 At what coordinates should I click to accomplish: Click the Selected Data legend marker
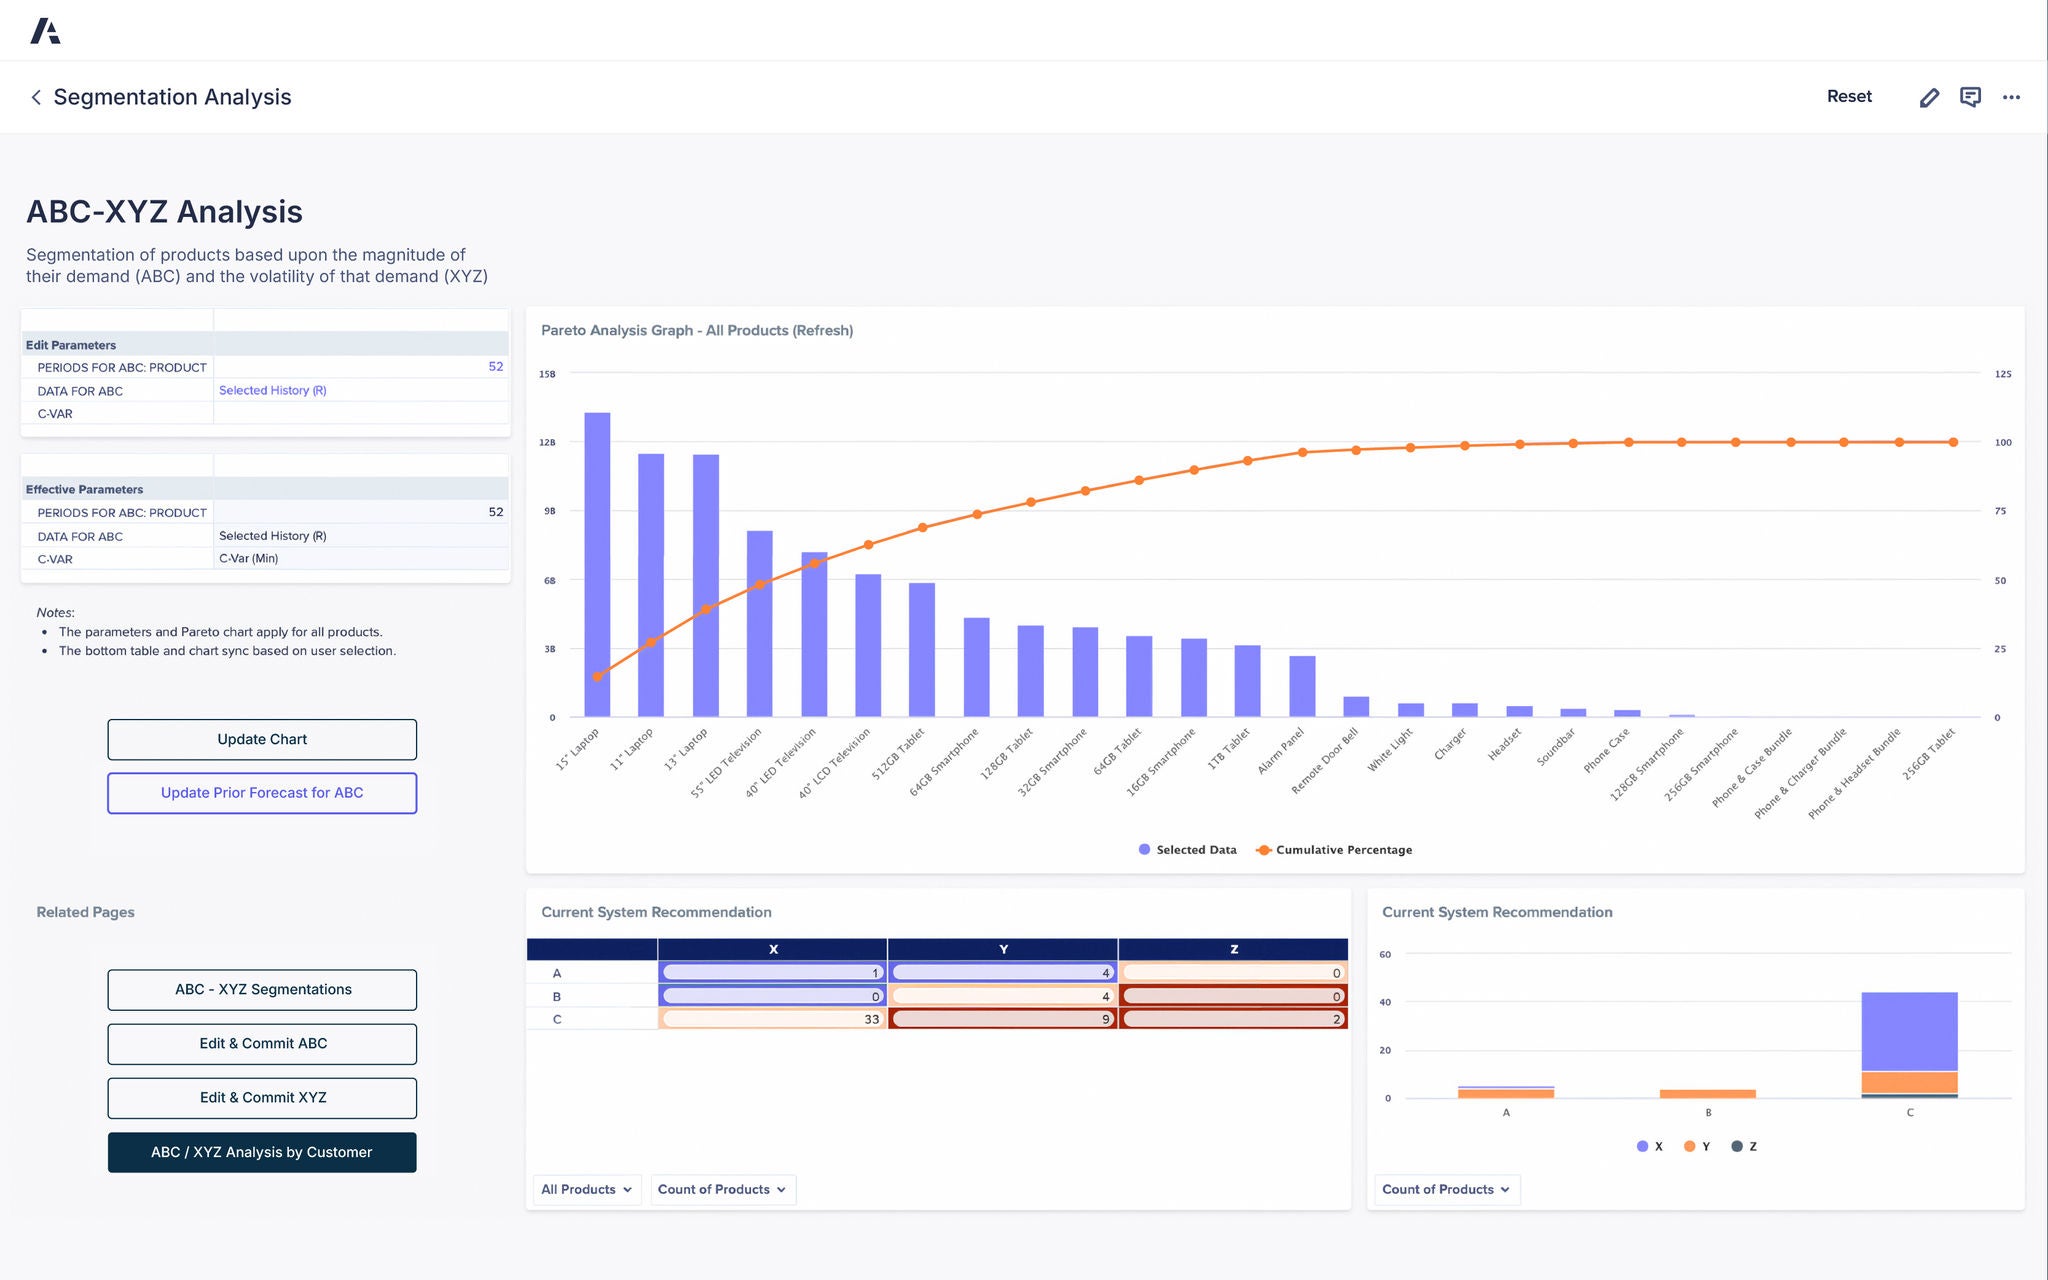[1143, 849]
